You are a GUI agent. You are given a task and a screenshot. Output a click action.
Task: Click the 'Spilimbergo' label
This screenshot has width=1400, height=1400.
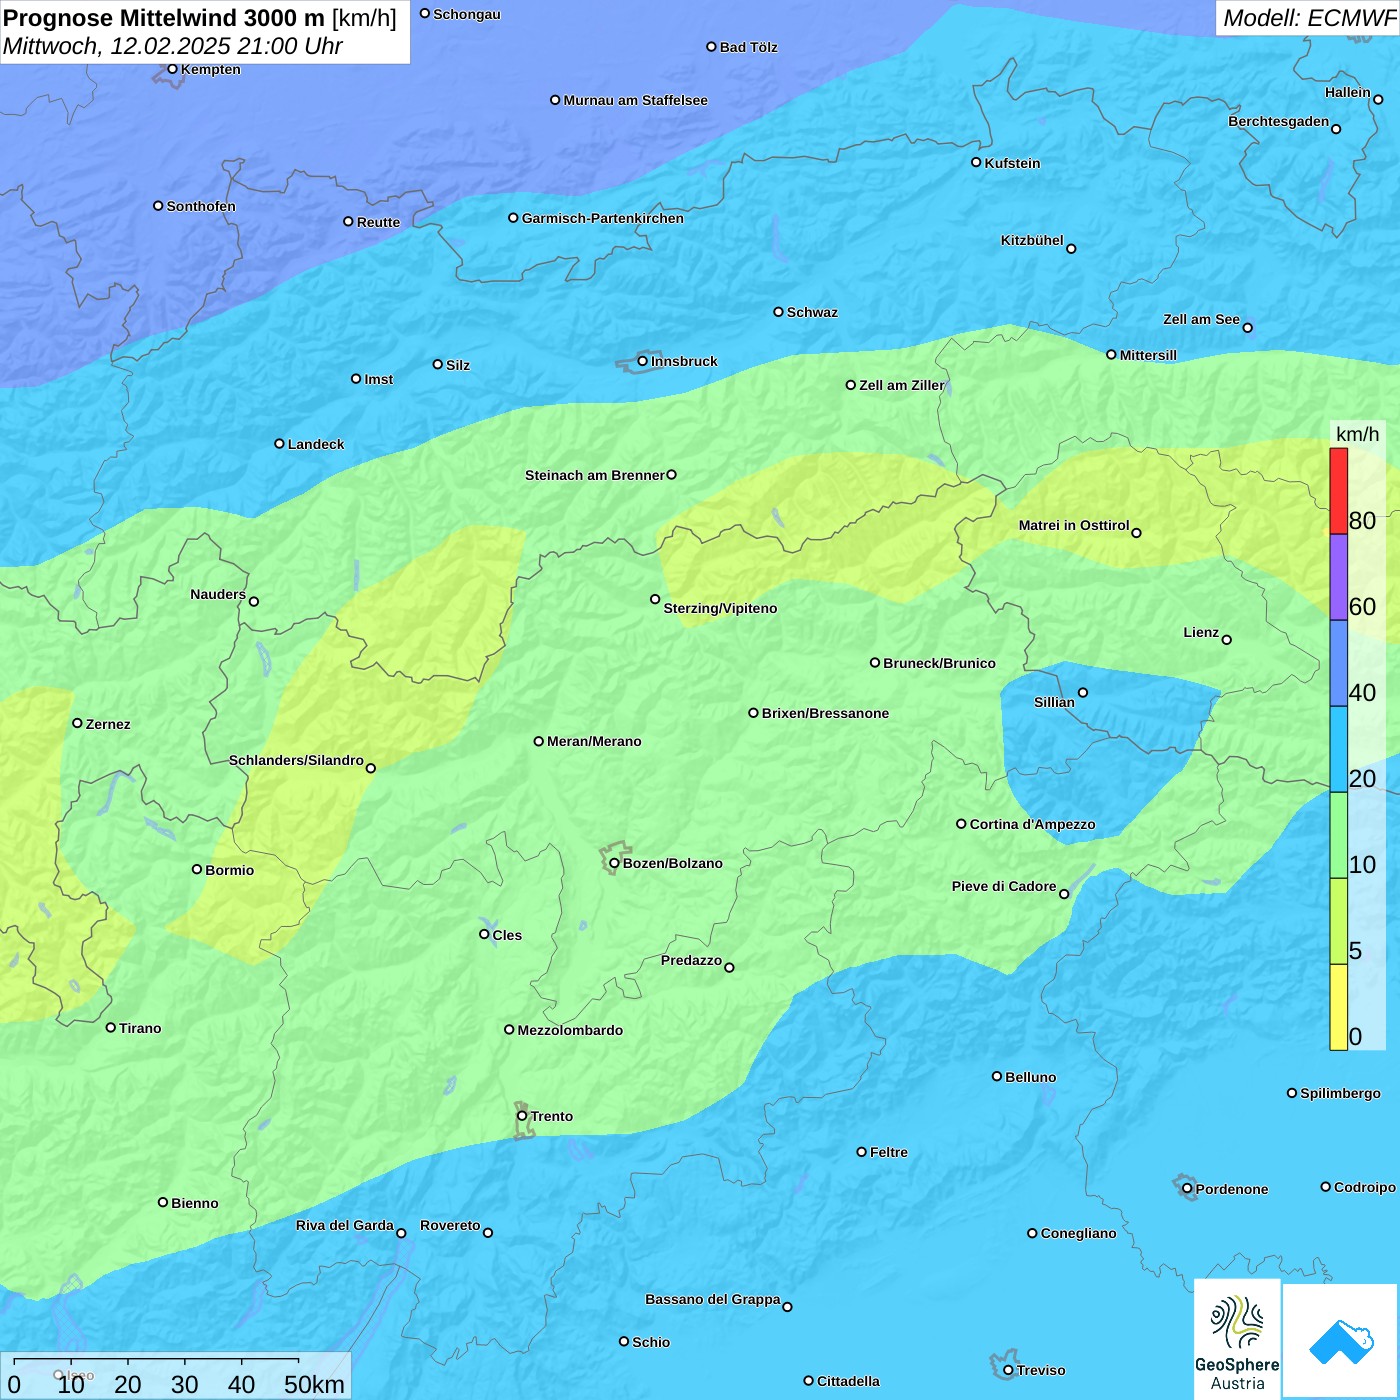coord(1340,1093)
